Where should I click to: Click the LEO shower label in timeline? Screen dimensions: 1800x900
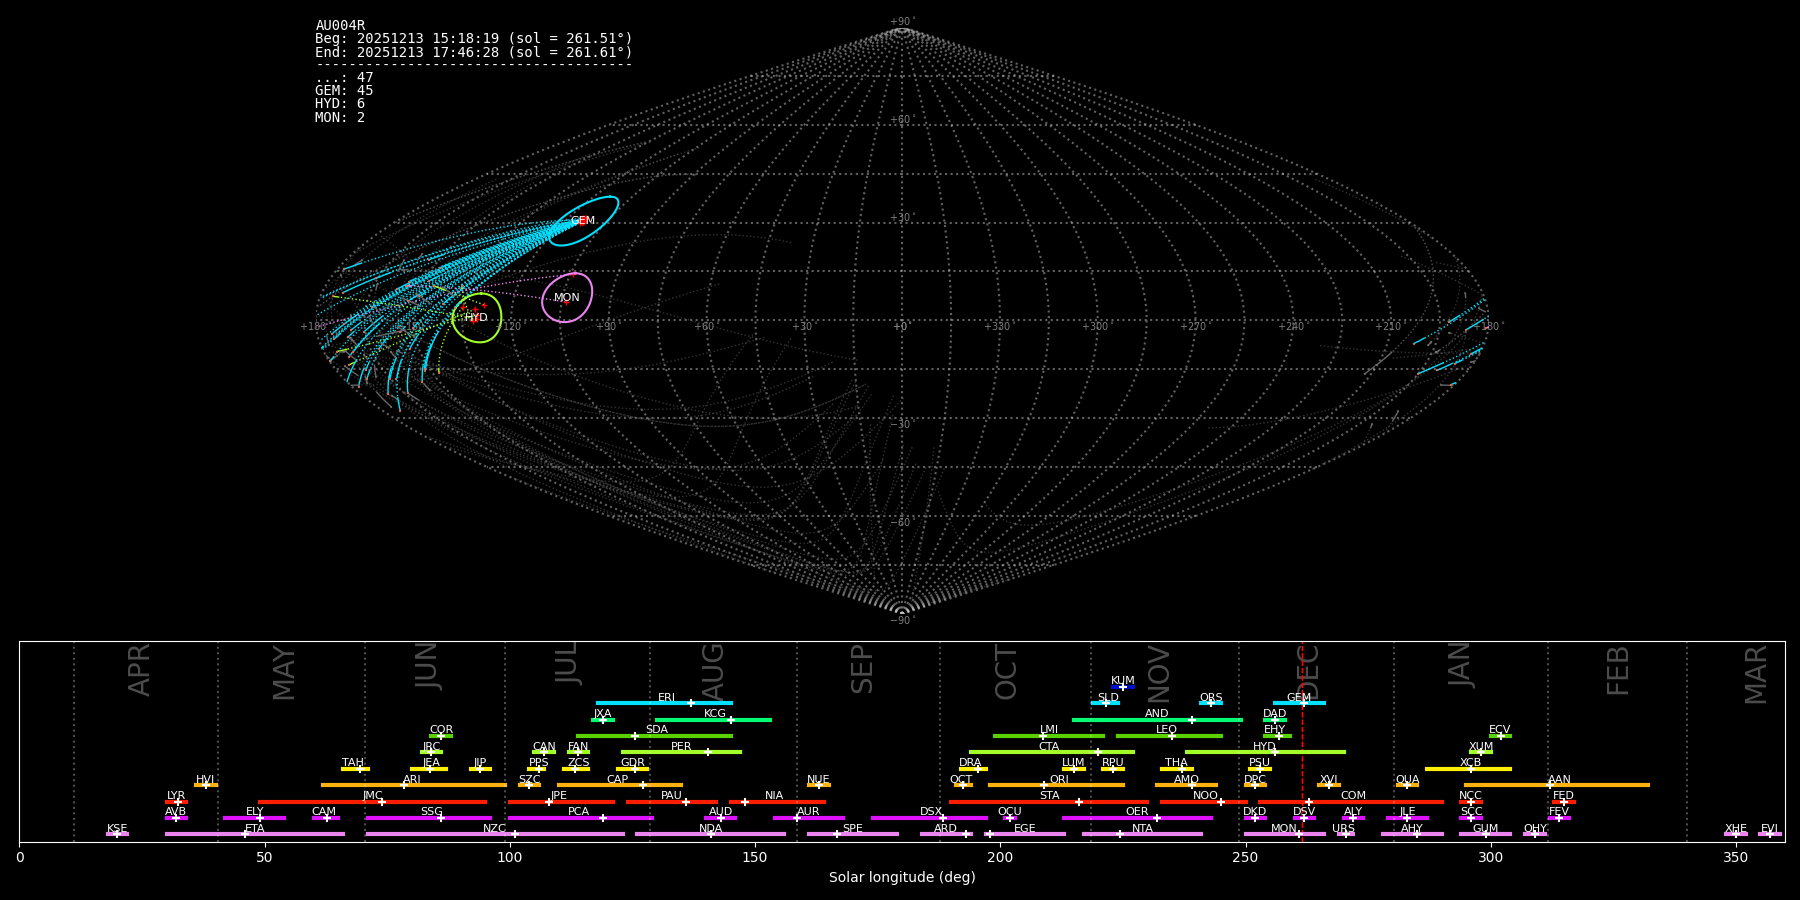(1167, 730)
